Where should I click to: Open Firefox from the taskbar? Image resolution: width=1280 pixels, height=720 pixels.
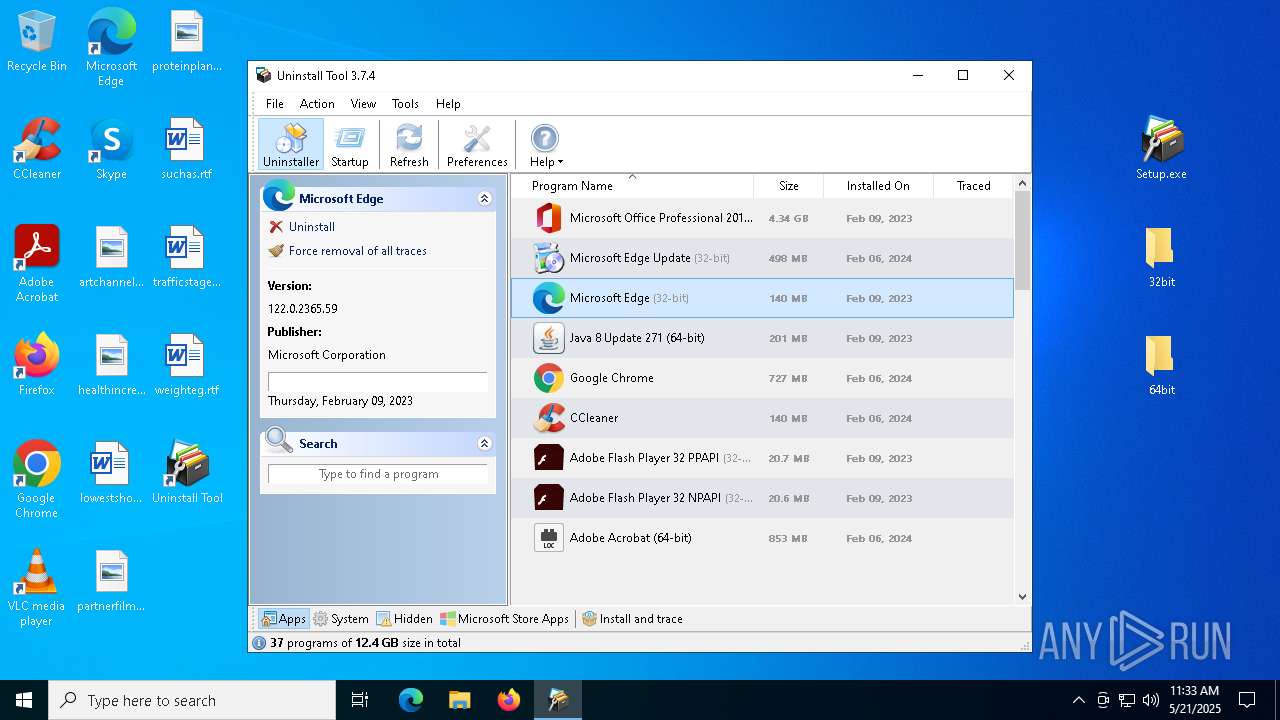(509, 700)
